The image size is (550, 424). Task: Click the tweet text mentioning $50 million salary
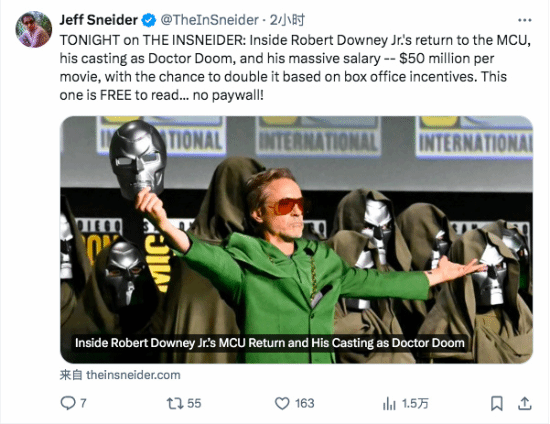click(x=295, y=68)
